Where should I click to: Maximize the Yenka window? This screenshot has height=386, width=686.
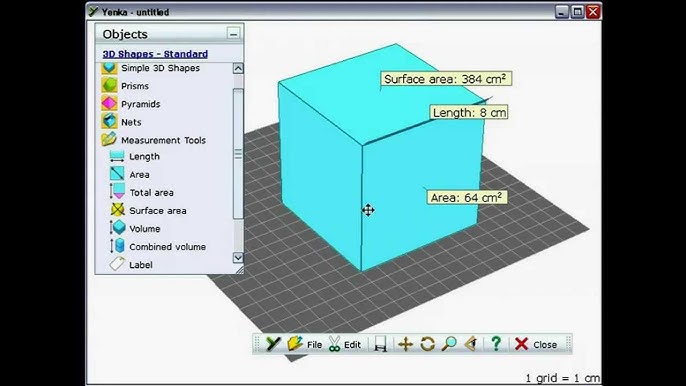pyautogui.click(x=578, y=12)
